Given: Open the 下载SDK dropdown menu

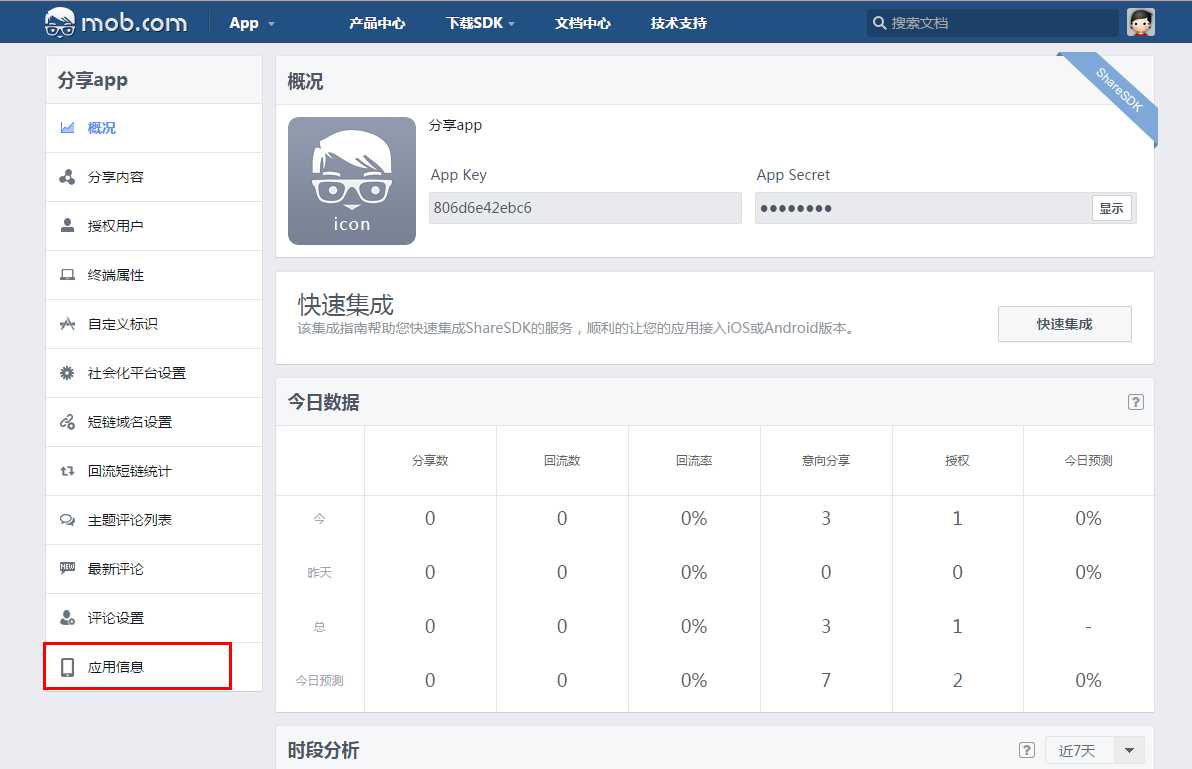Looking at the screenshot, I should click(480, 22).
